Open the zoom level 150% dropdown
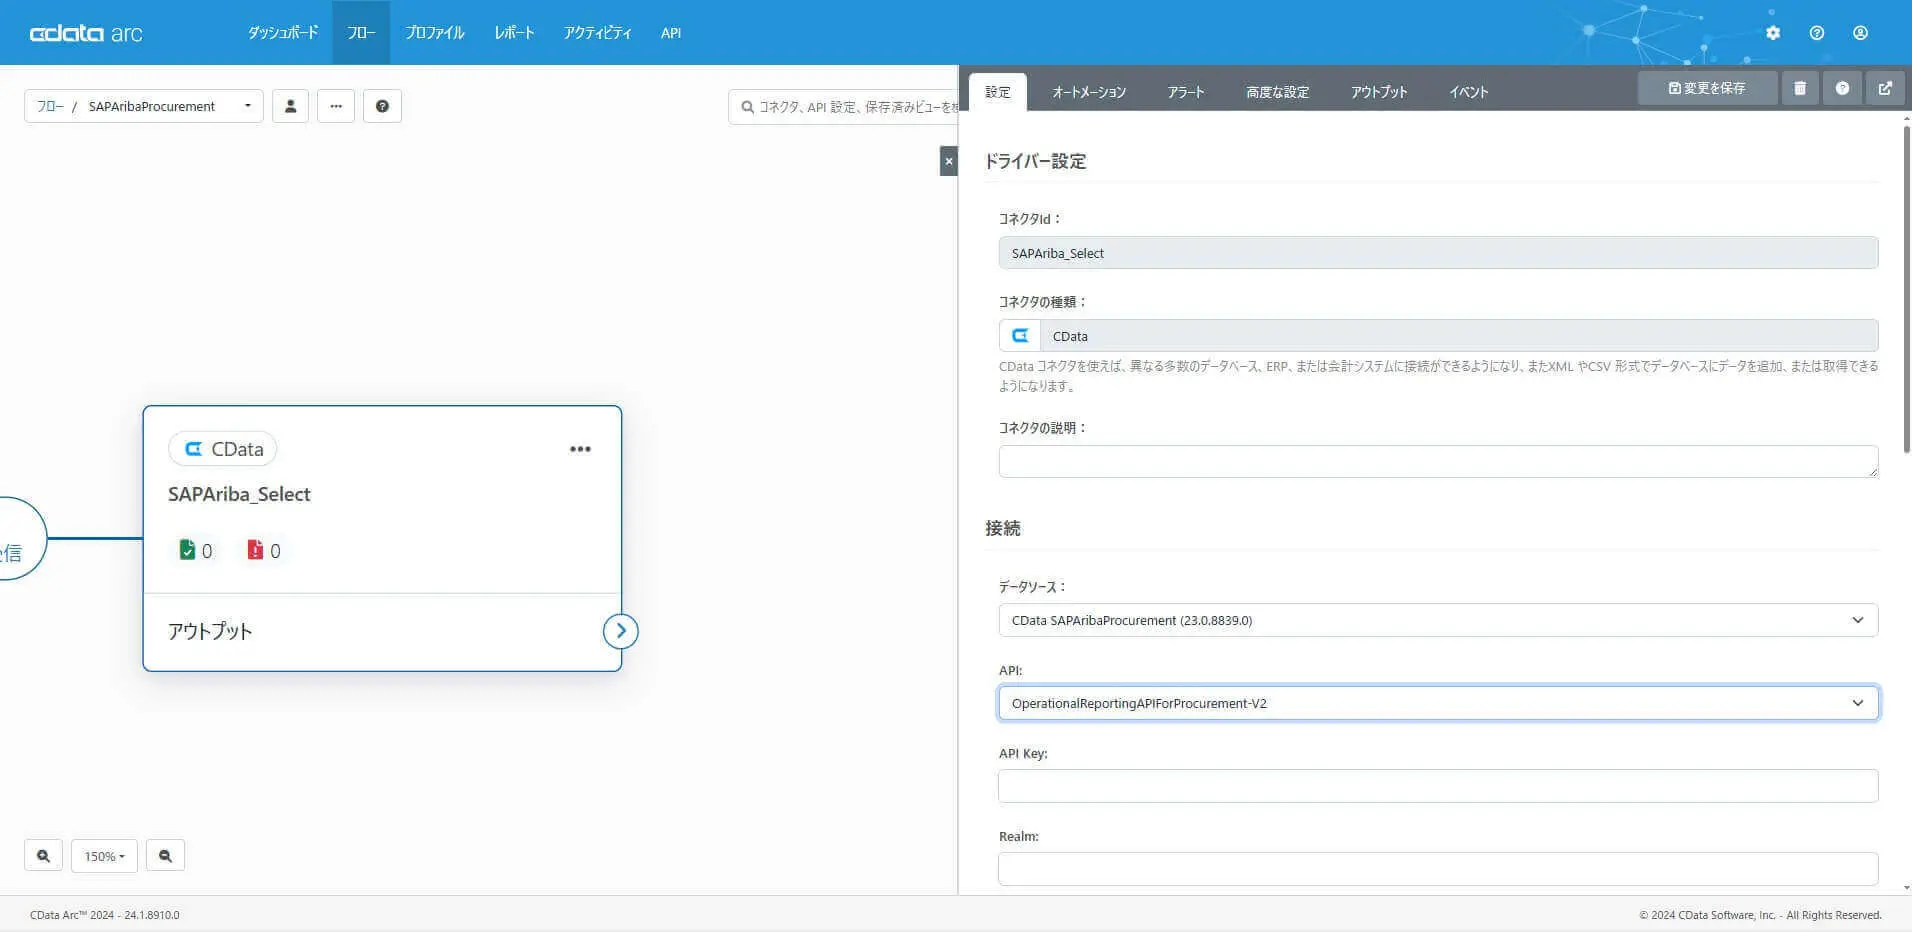 tap(104, 856)
